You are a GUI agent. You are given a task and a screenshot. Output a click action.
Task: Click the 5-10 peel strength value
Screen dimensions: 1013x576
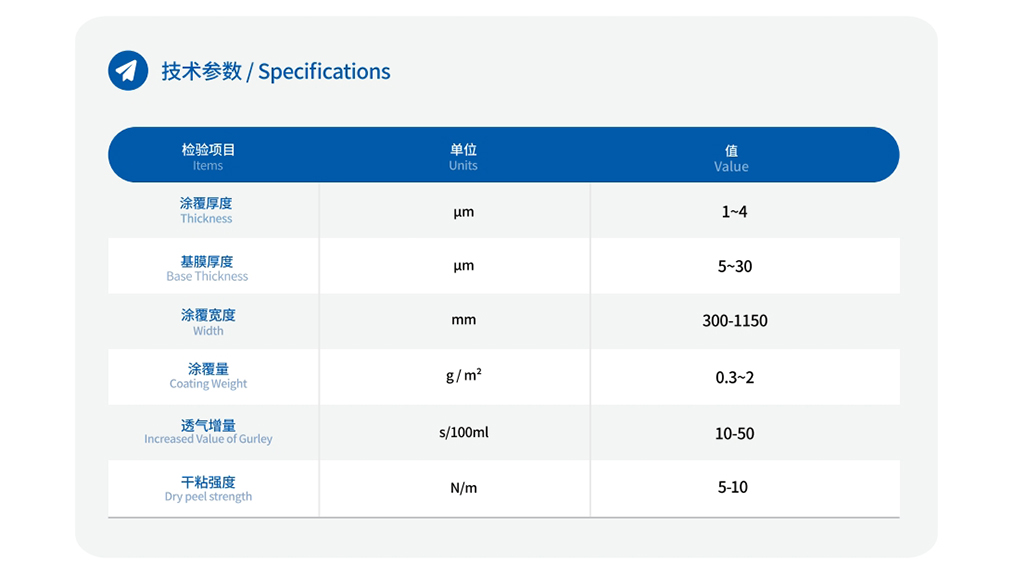pyautogui.click(x=733, y=487)
